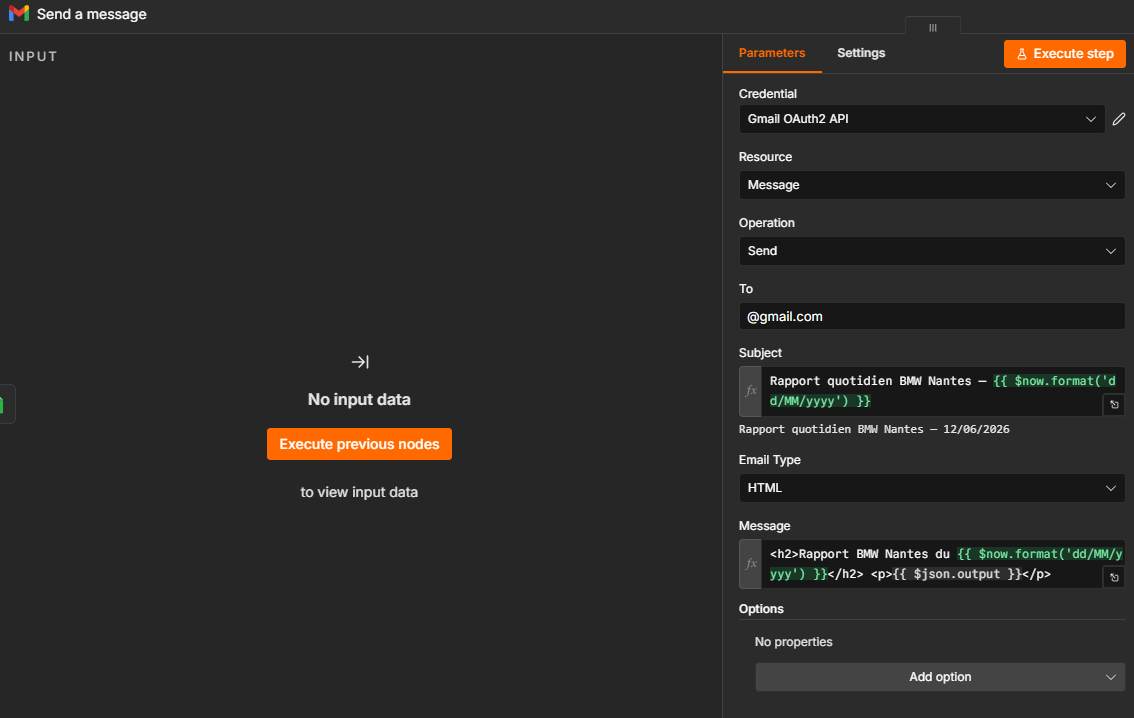1134x718 pixels.
Task: Switch to the Settings tab
Action: click(x=861, y=53)
